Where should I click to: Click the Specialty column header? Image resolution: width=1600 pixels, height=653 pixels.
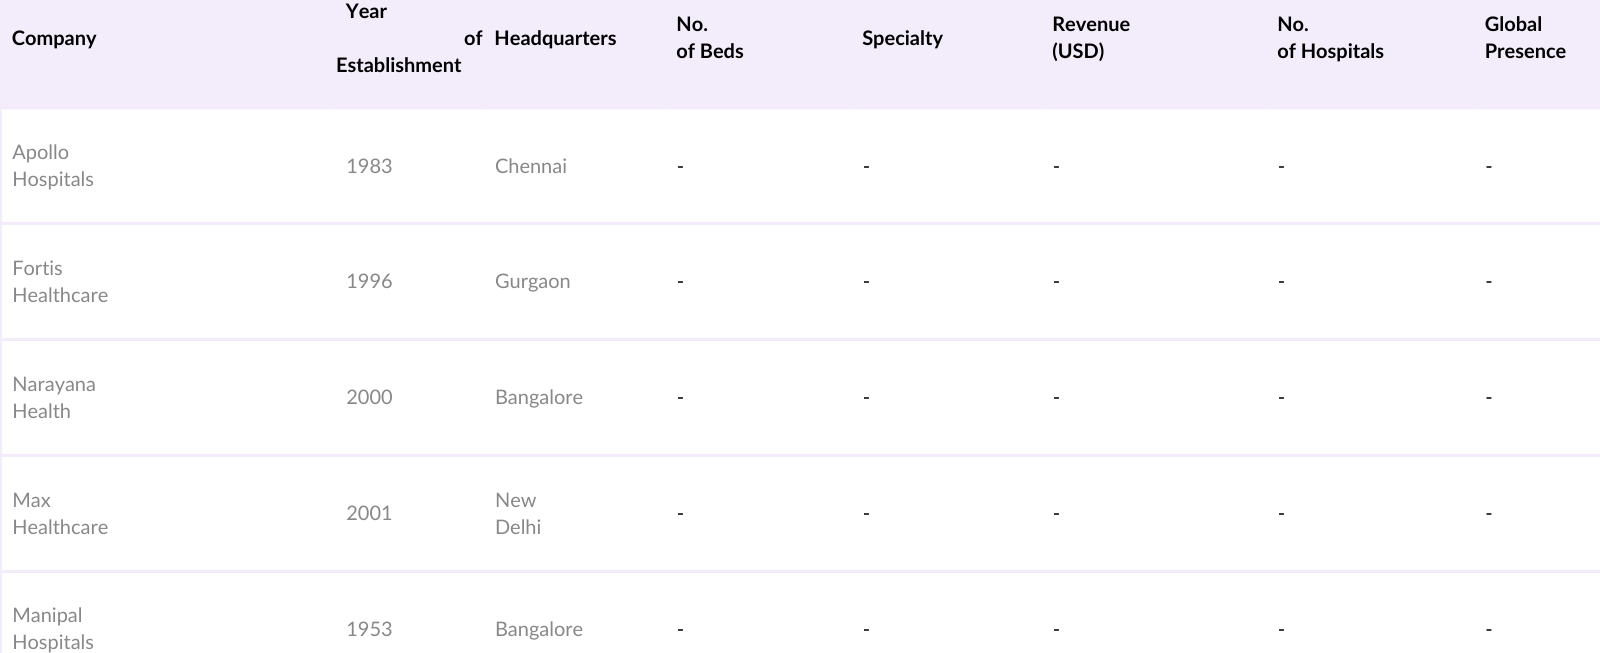902,38
